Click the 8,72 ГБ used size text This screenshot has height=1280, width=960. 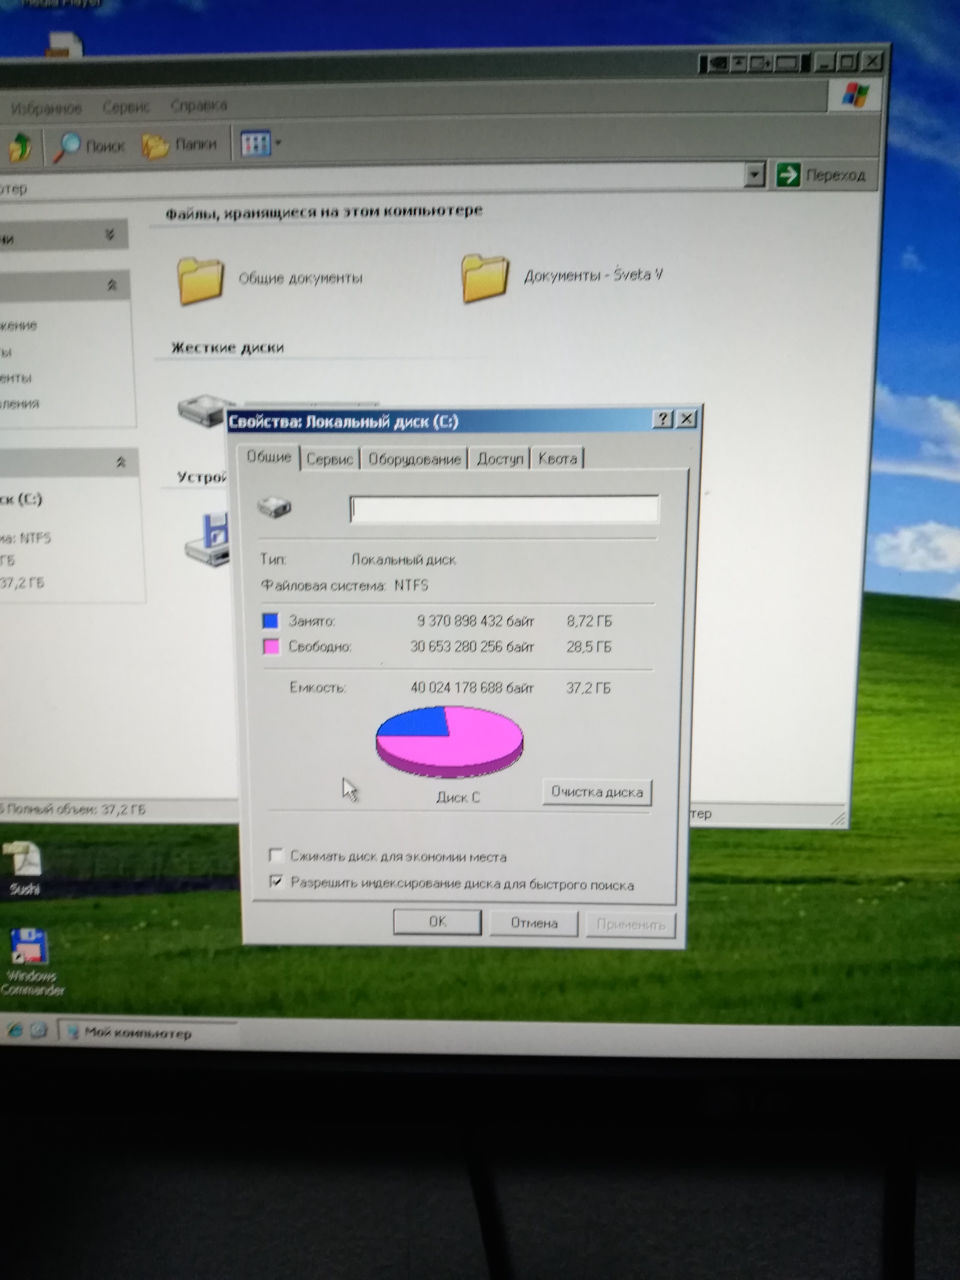click(x=589, y=621)
